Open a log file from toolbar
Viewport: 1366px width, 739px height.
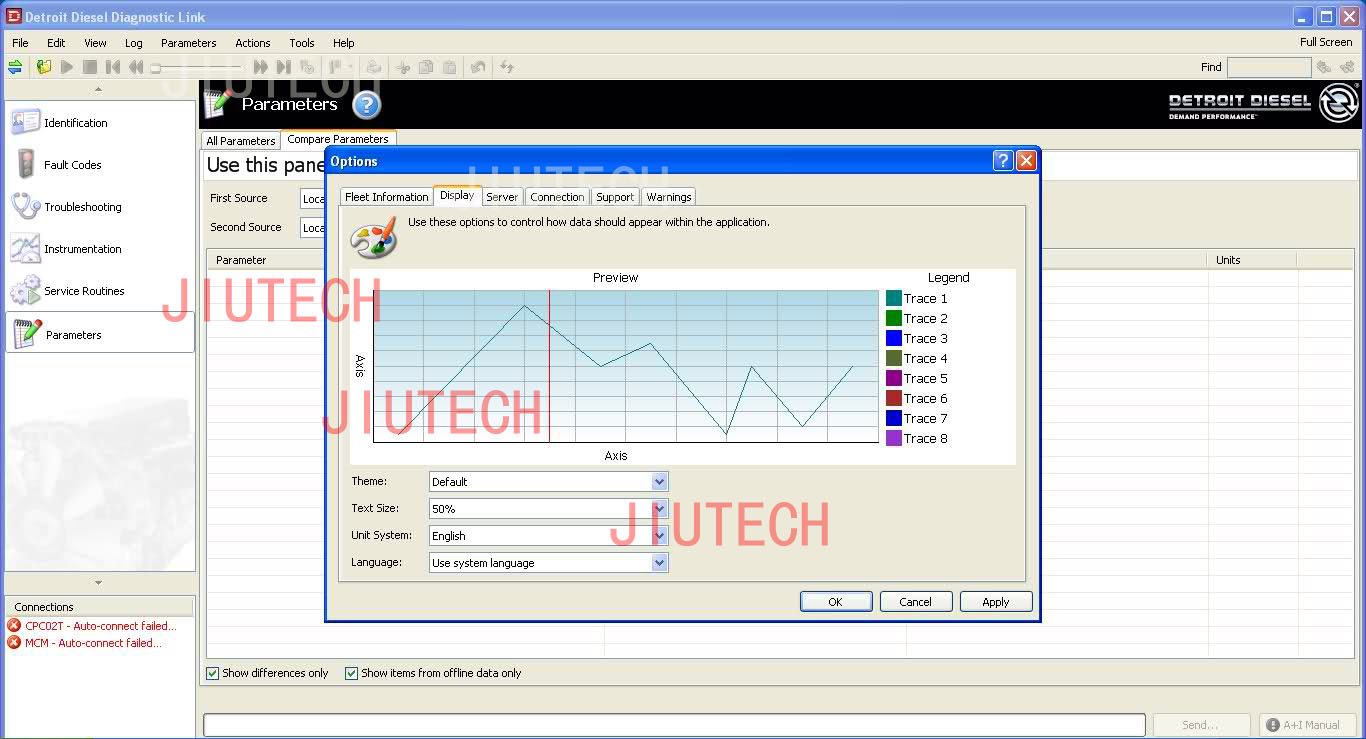(x=43, y=67)
